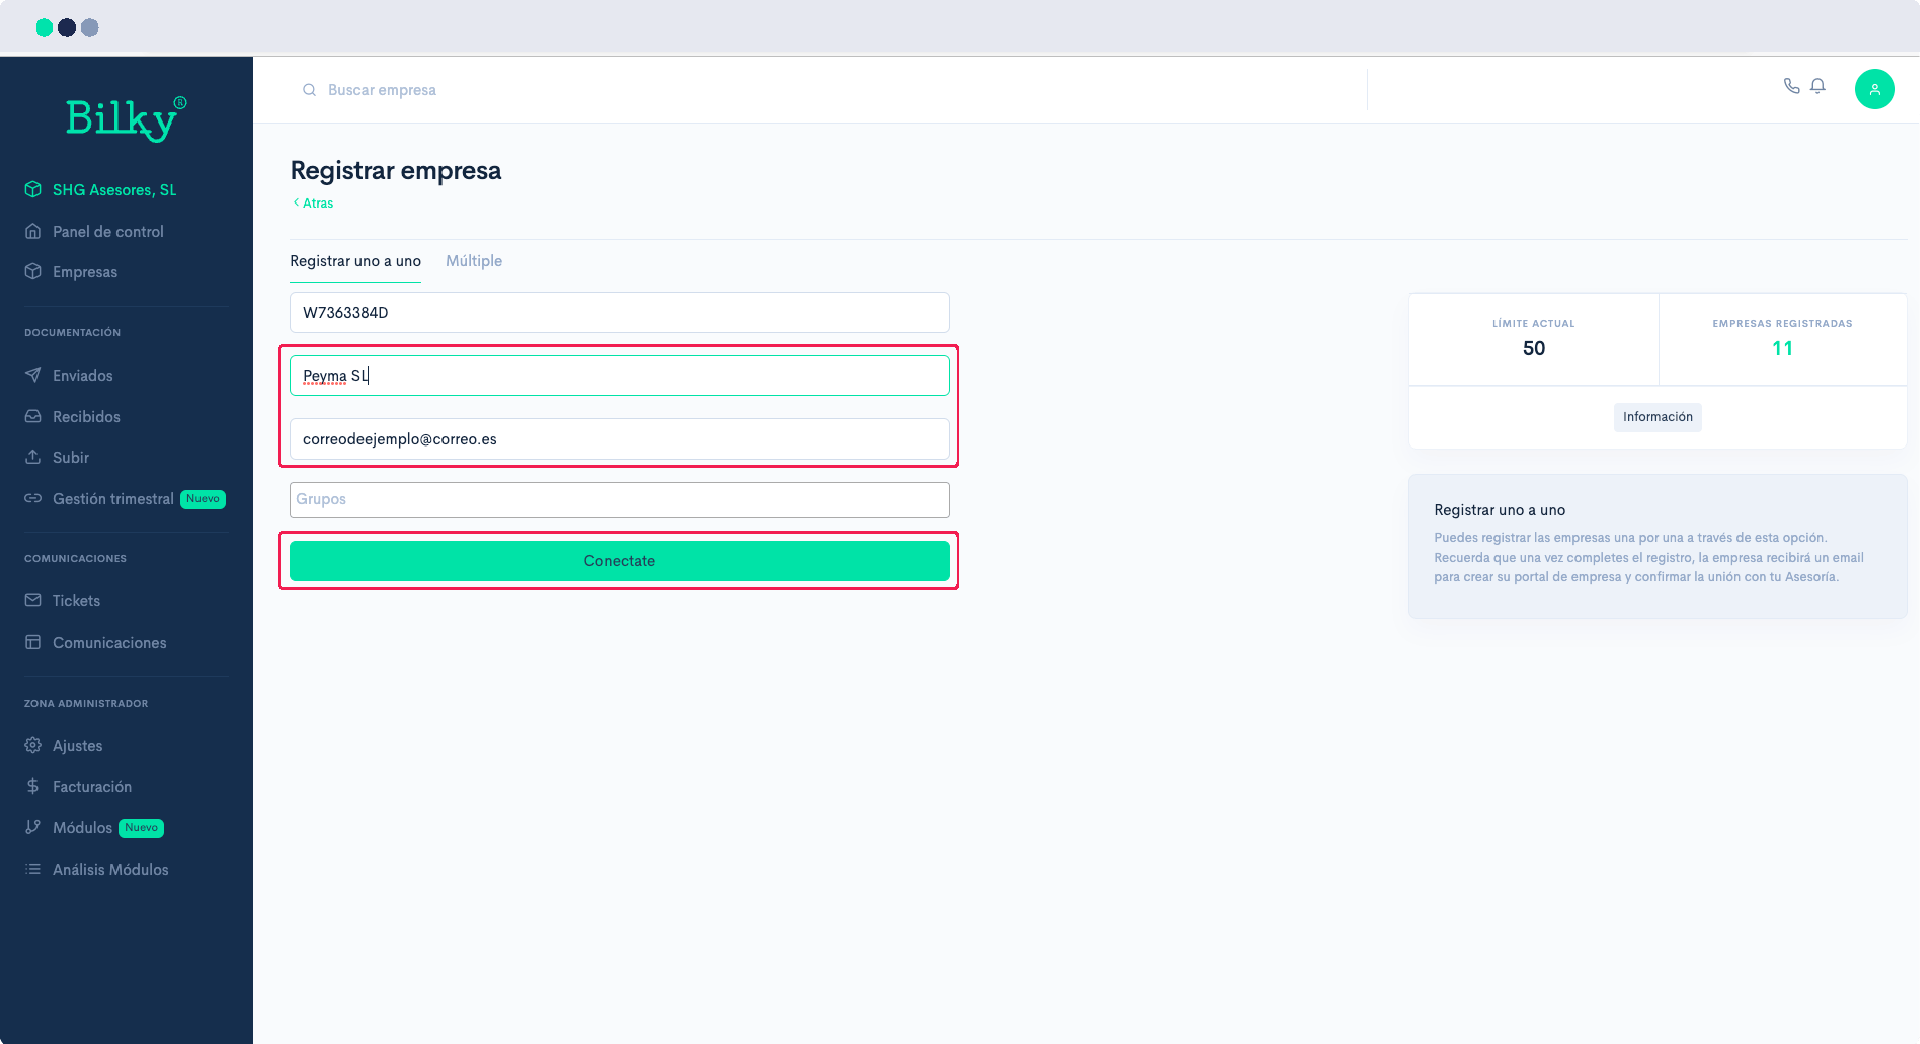Open the green user profile avatar

click(x=1874, y=89)
